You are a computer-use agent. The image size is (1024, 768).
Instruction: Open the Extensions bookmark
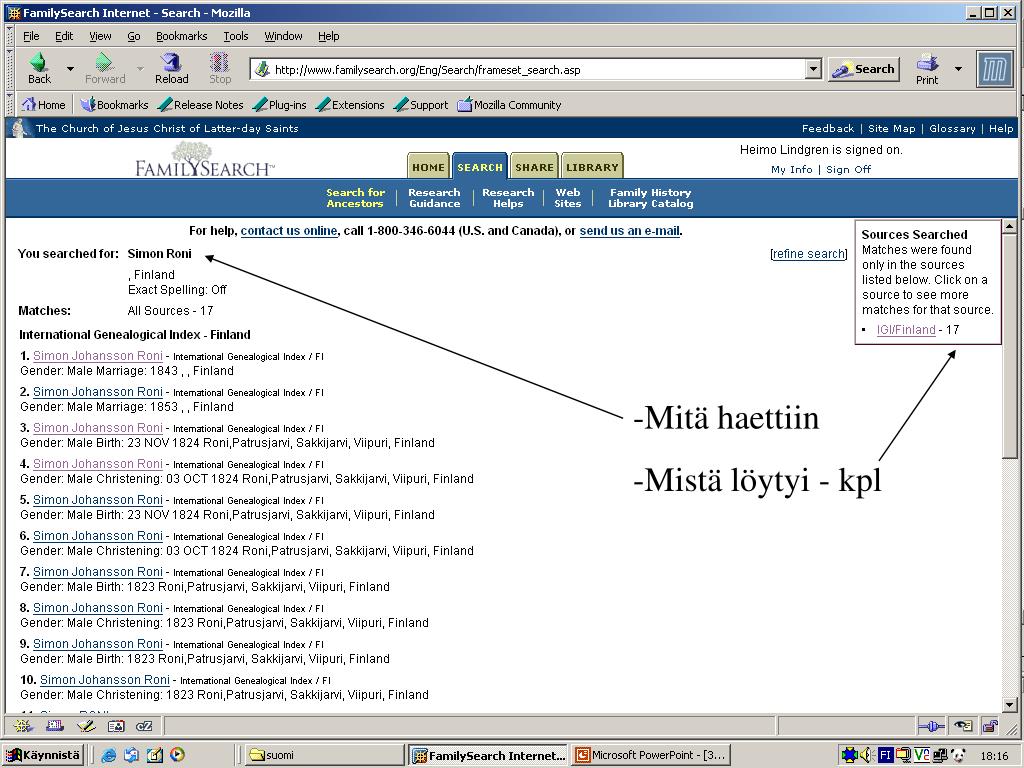pos(350,104)
